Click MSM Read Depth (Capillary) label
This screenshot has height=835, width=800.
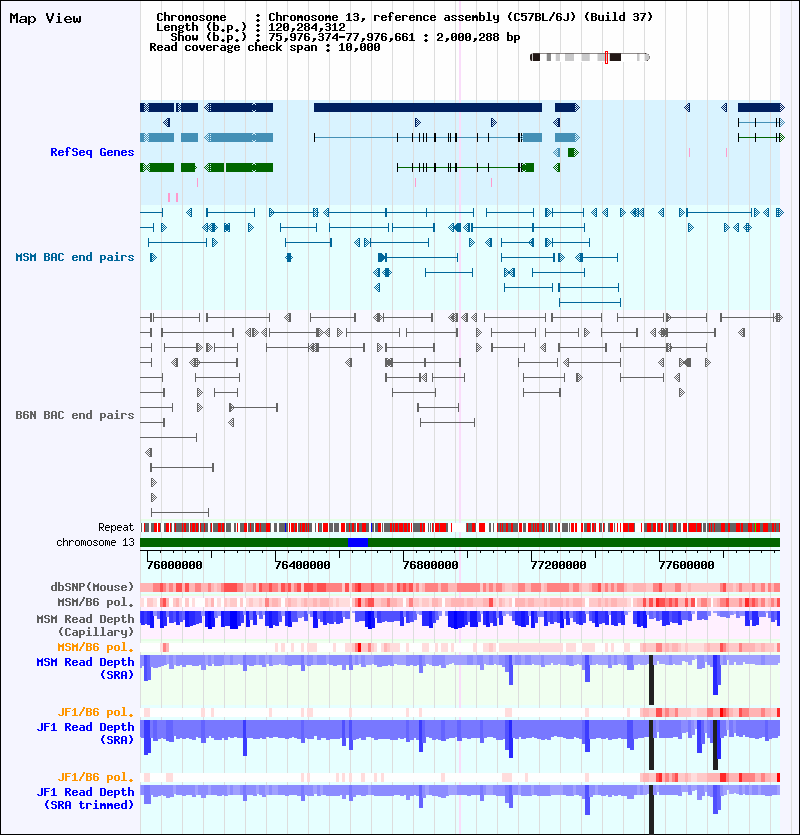(x=85, y=625)
